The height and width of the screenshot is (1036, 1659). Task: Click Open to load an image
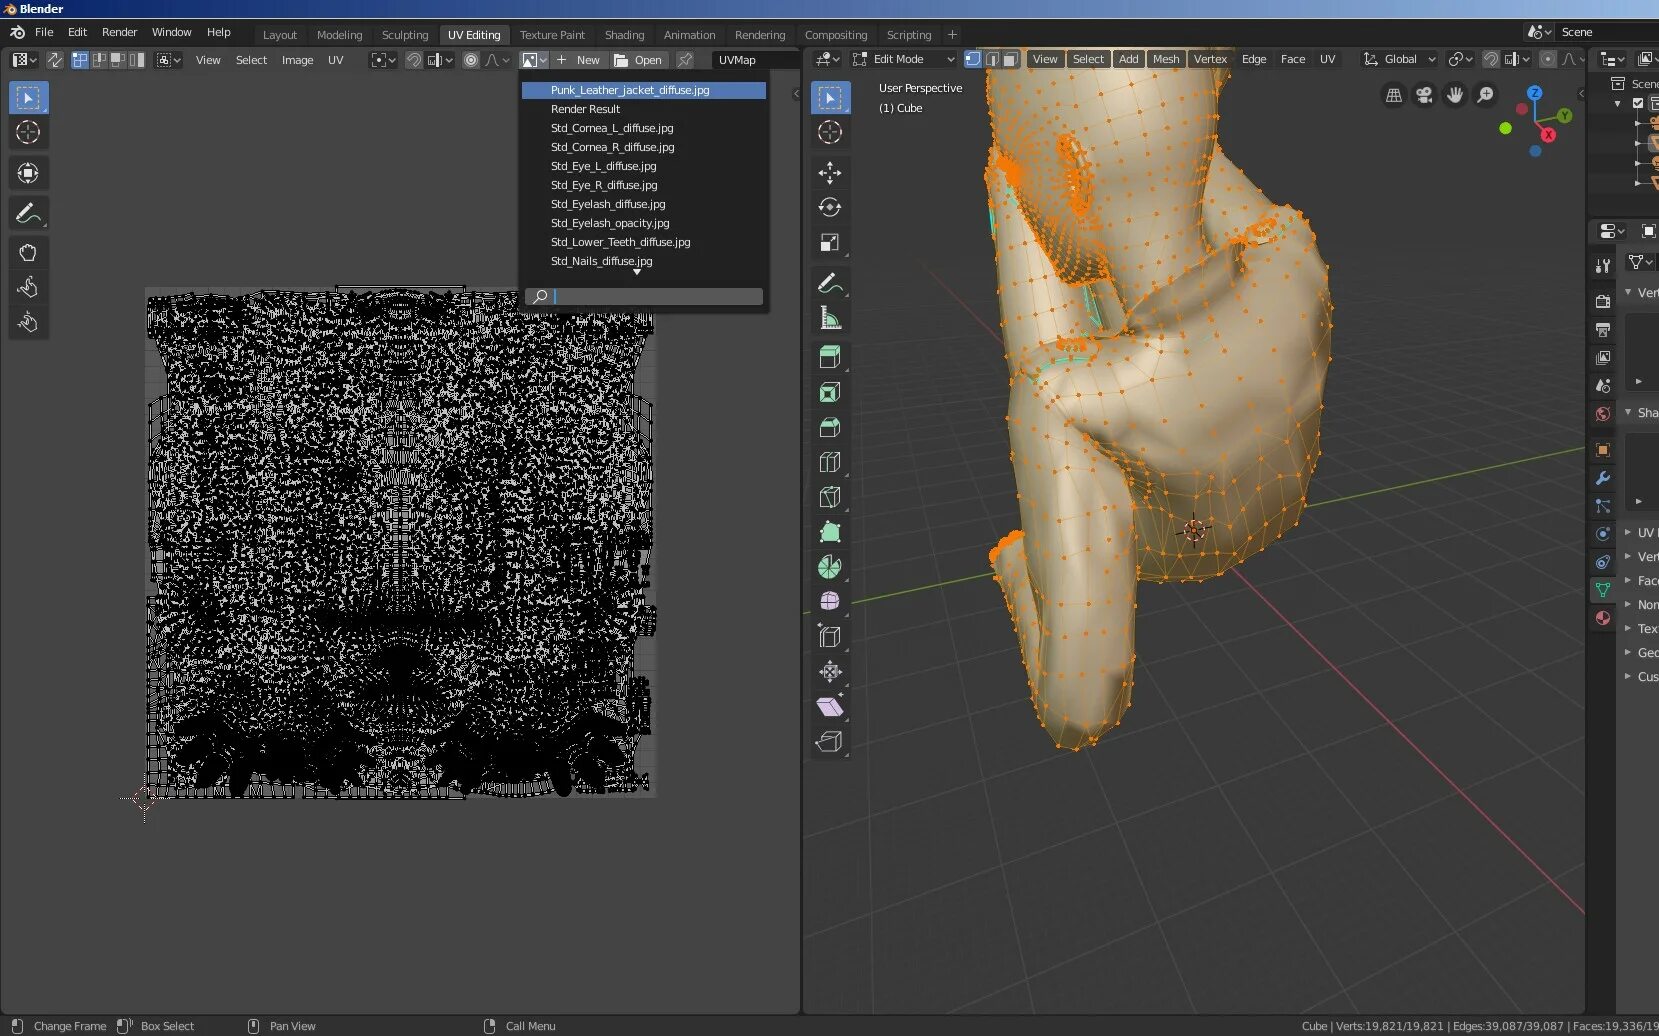638,60
